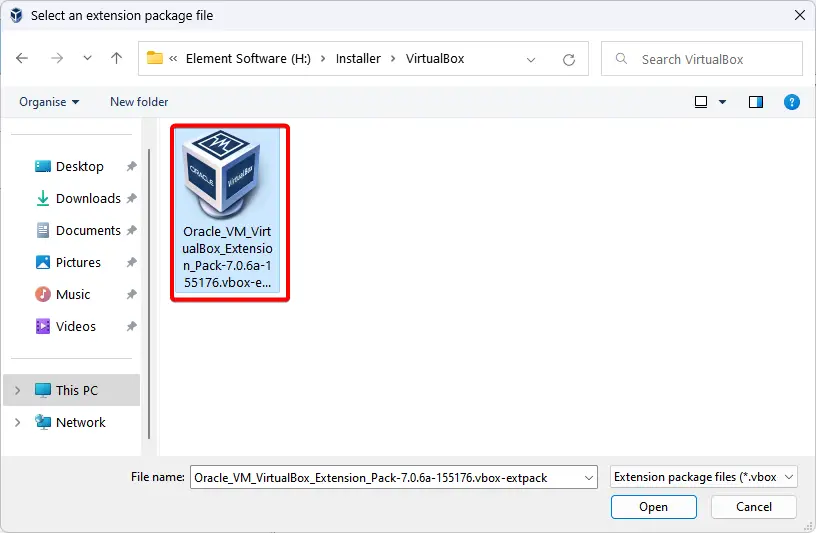Click the Open button
816x533 pixels.
coord(654,507)
